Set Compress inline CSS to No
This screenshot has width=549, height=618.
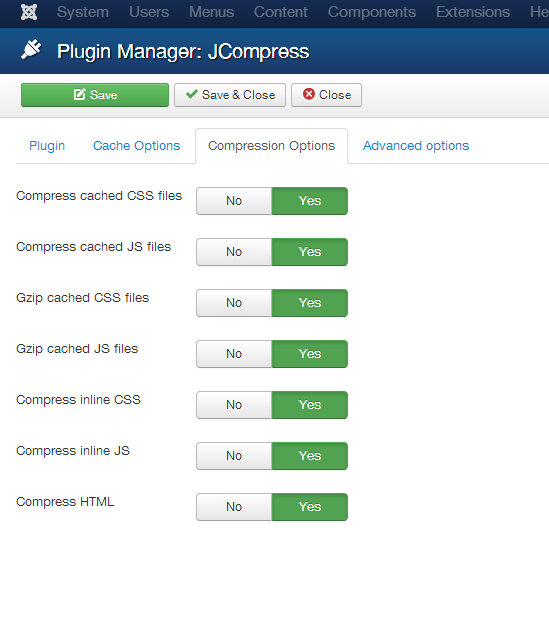click(234, 405)
